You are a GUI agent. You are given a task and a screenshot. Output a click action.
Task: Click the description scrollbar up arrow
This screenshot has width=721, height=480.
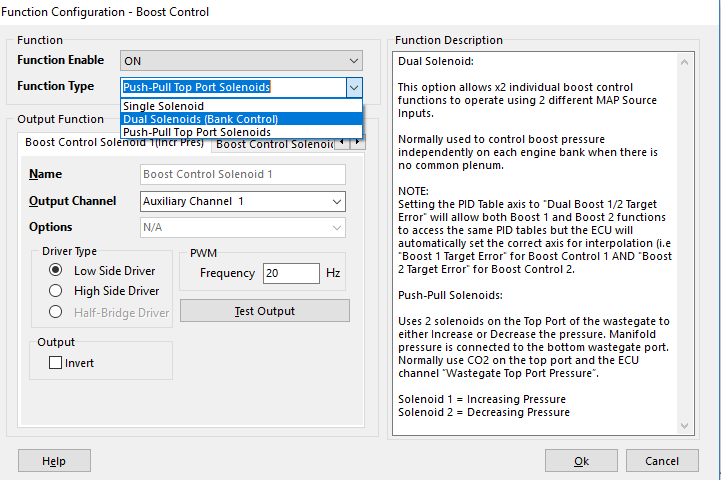pos(684,61)
